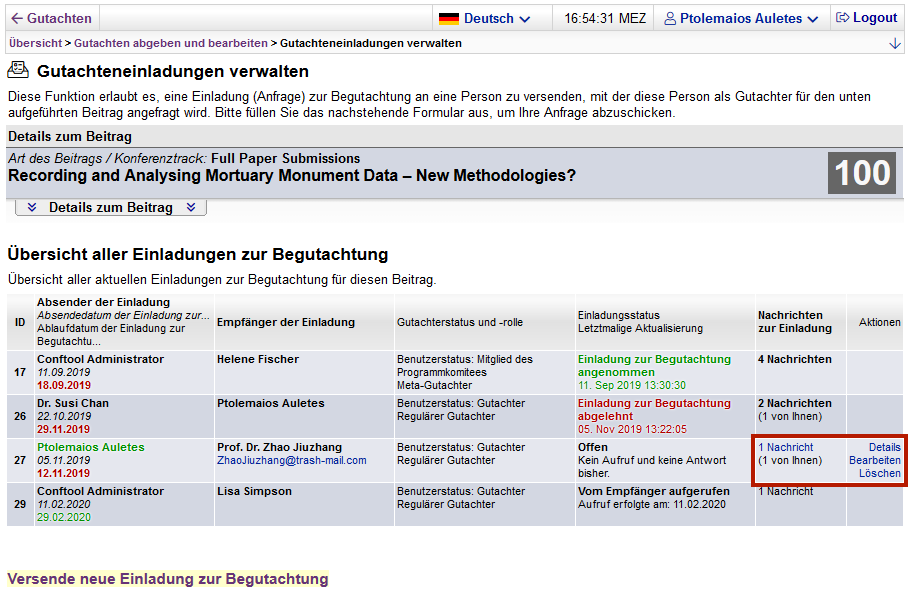Click ZhaoJiuzhang@trash-mail.com email link

coord(292,460)
